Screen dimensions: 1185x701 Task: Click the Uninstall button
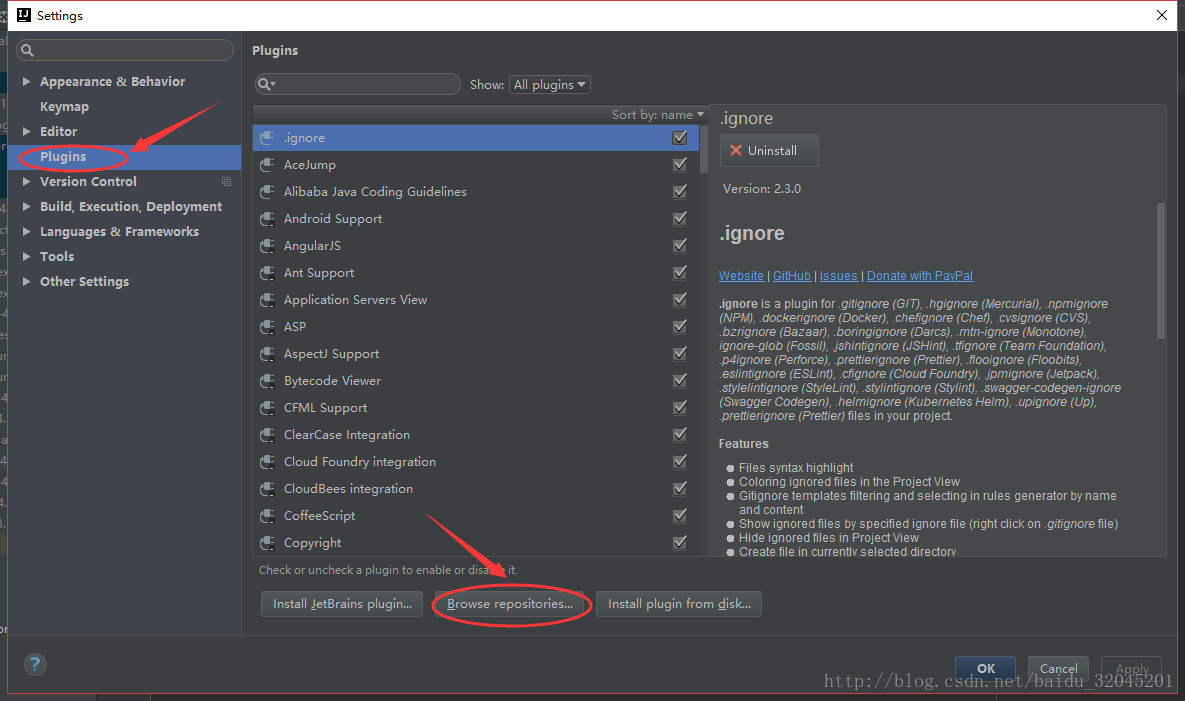click(x=769, y=150)
